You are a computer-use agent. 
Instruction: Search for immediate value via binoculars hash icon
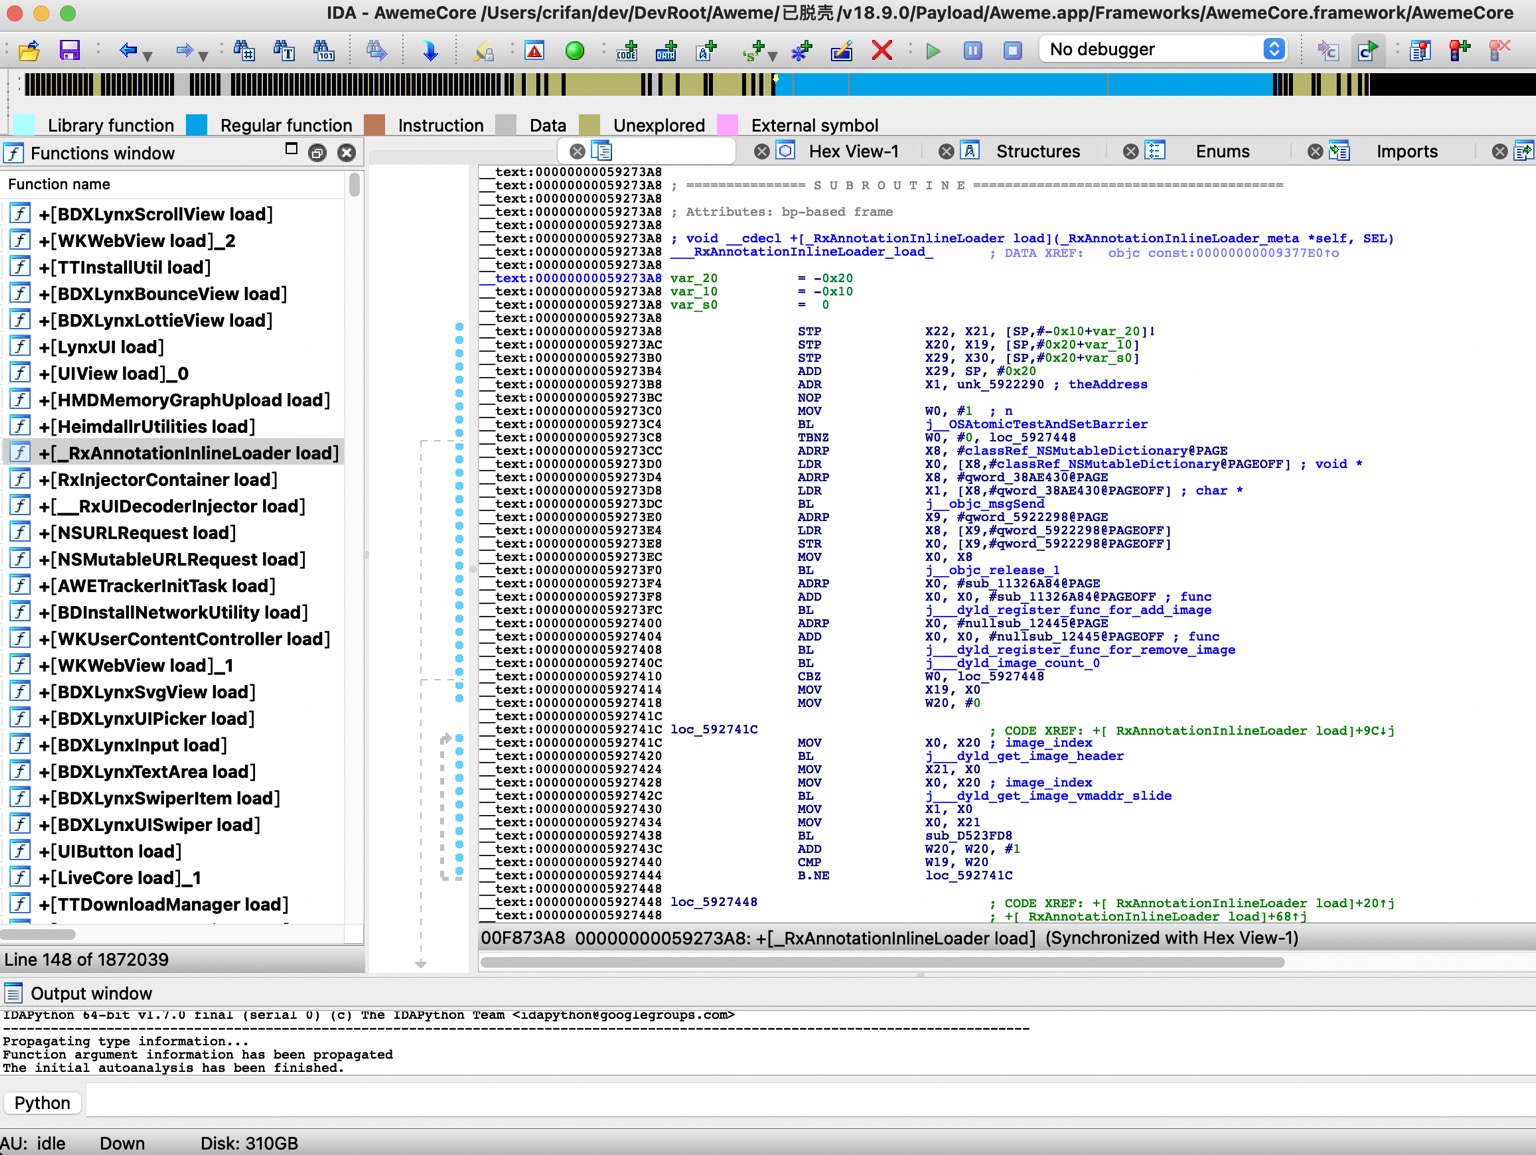coord(244,50)
